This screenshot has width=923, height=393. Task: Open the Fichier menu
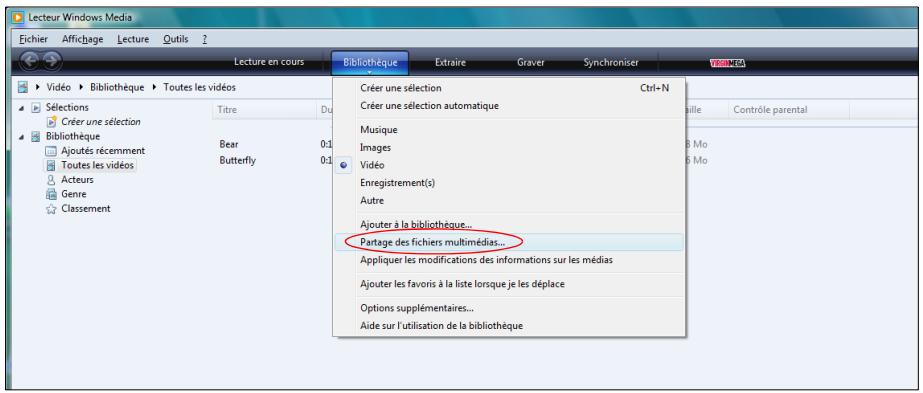coord(33,39)
